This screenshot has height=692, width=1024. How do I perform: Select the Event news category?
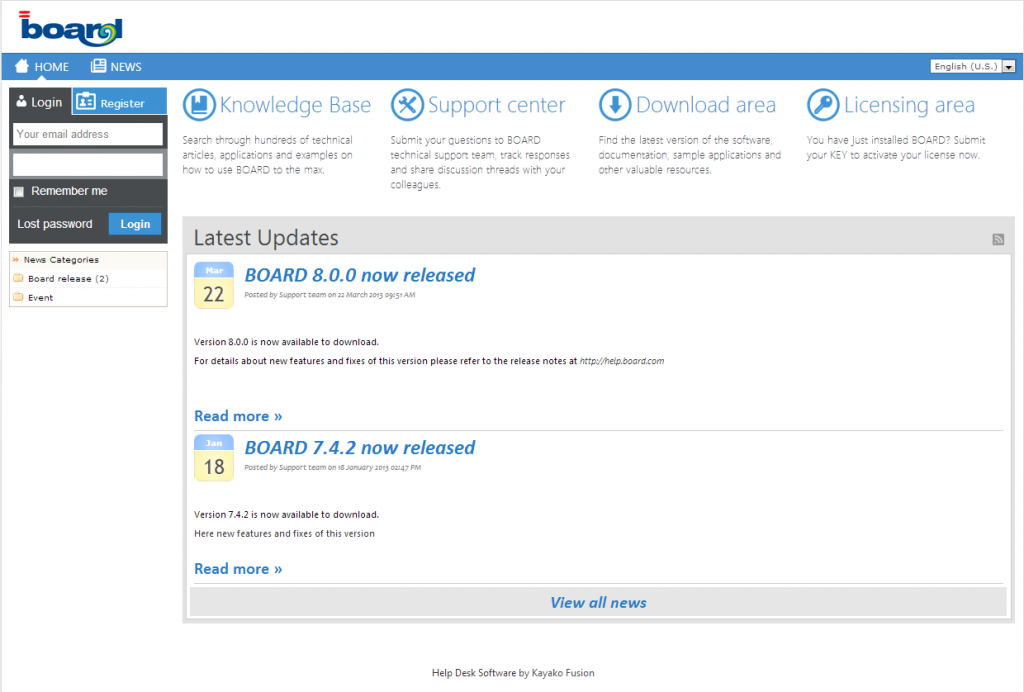click(40, 298)
